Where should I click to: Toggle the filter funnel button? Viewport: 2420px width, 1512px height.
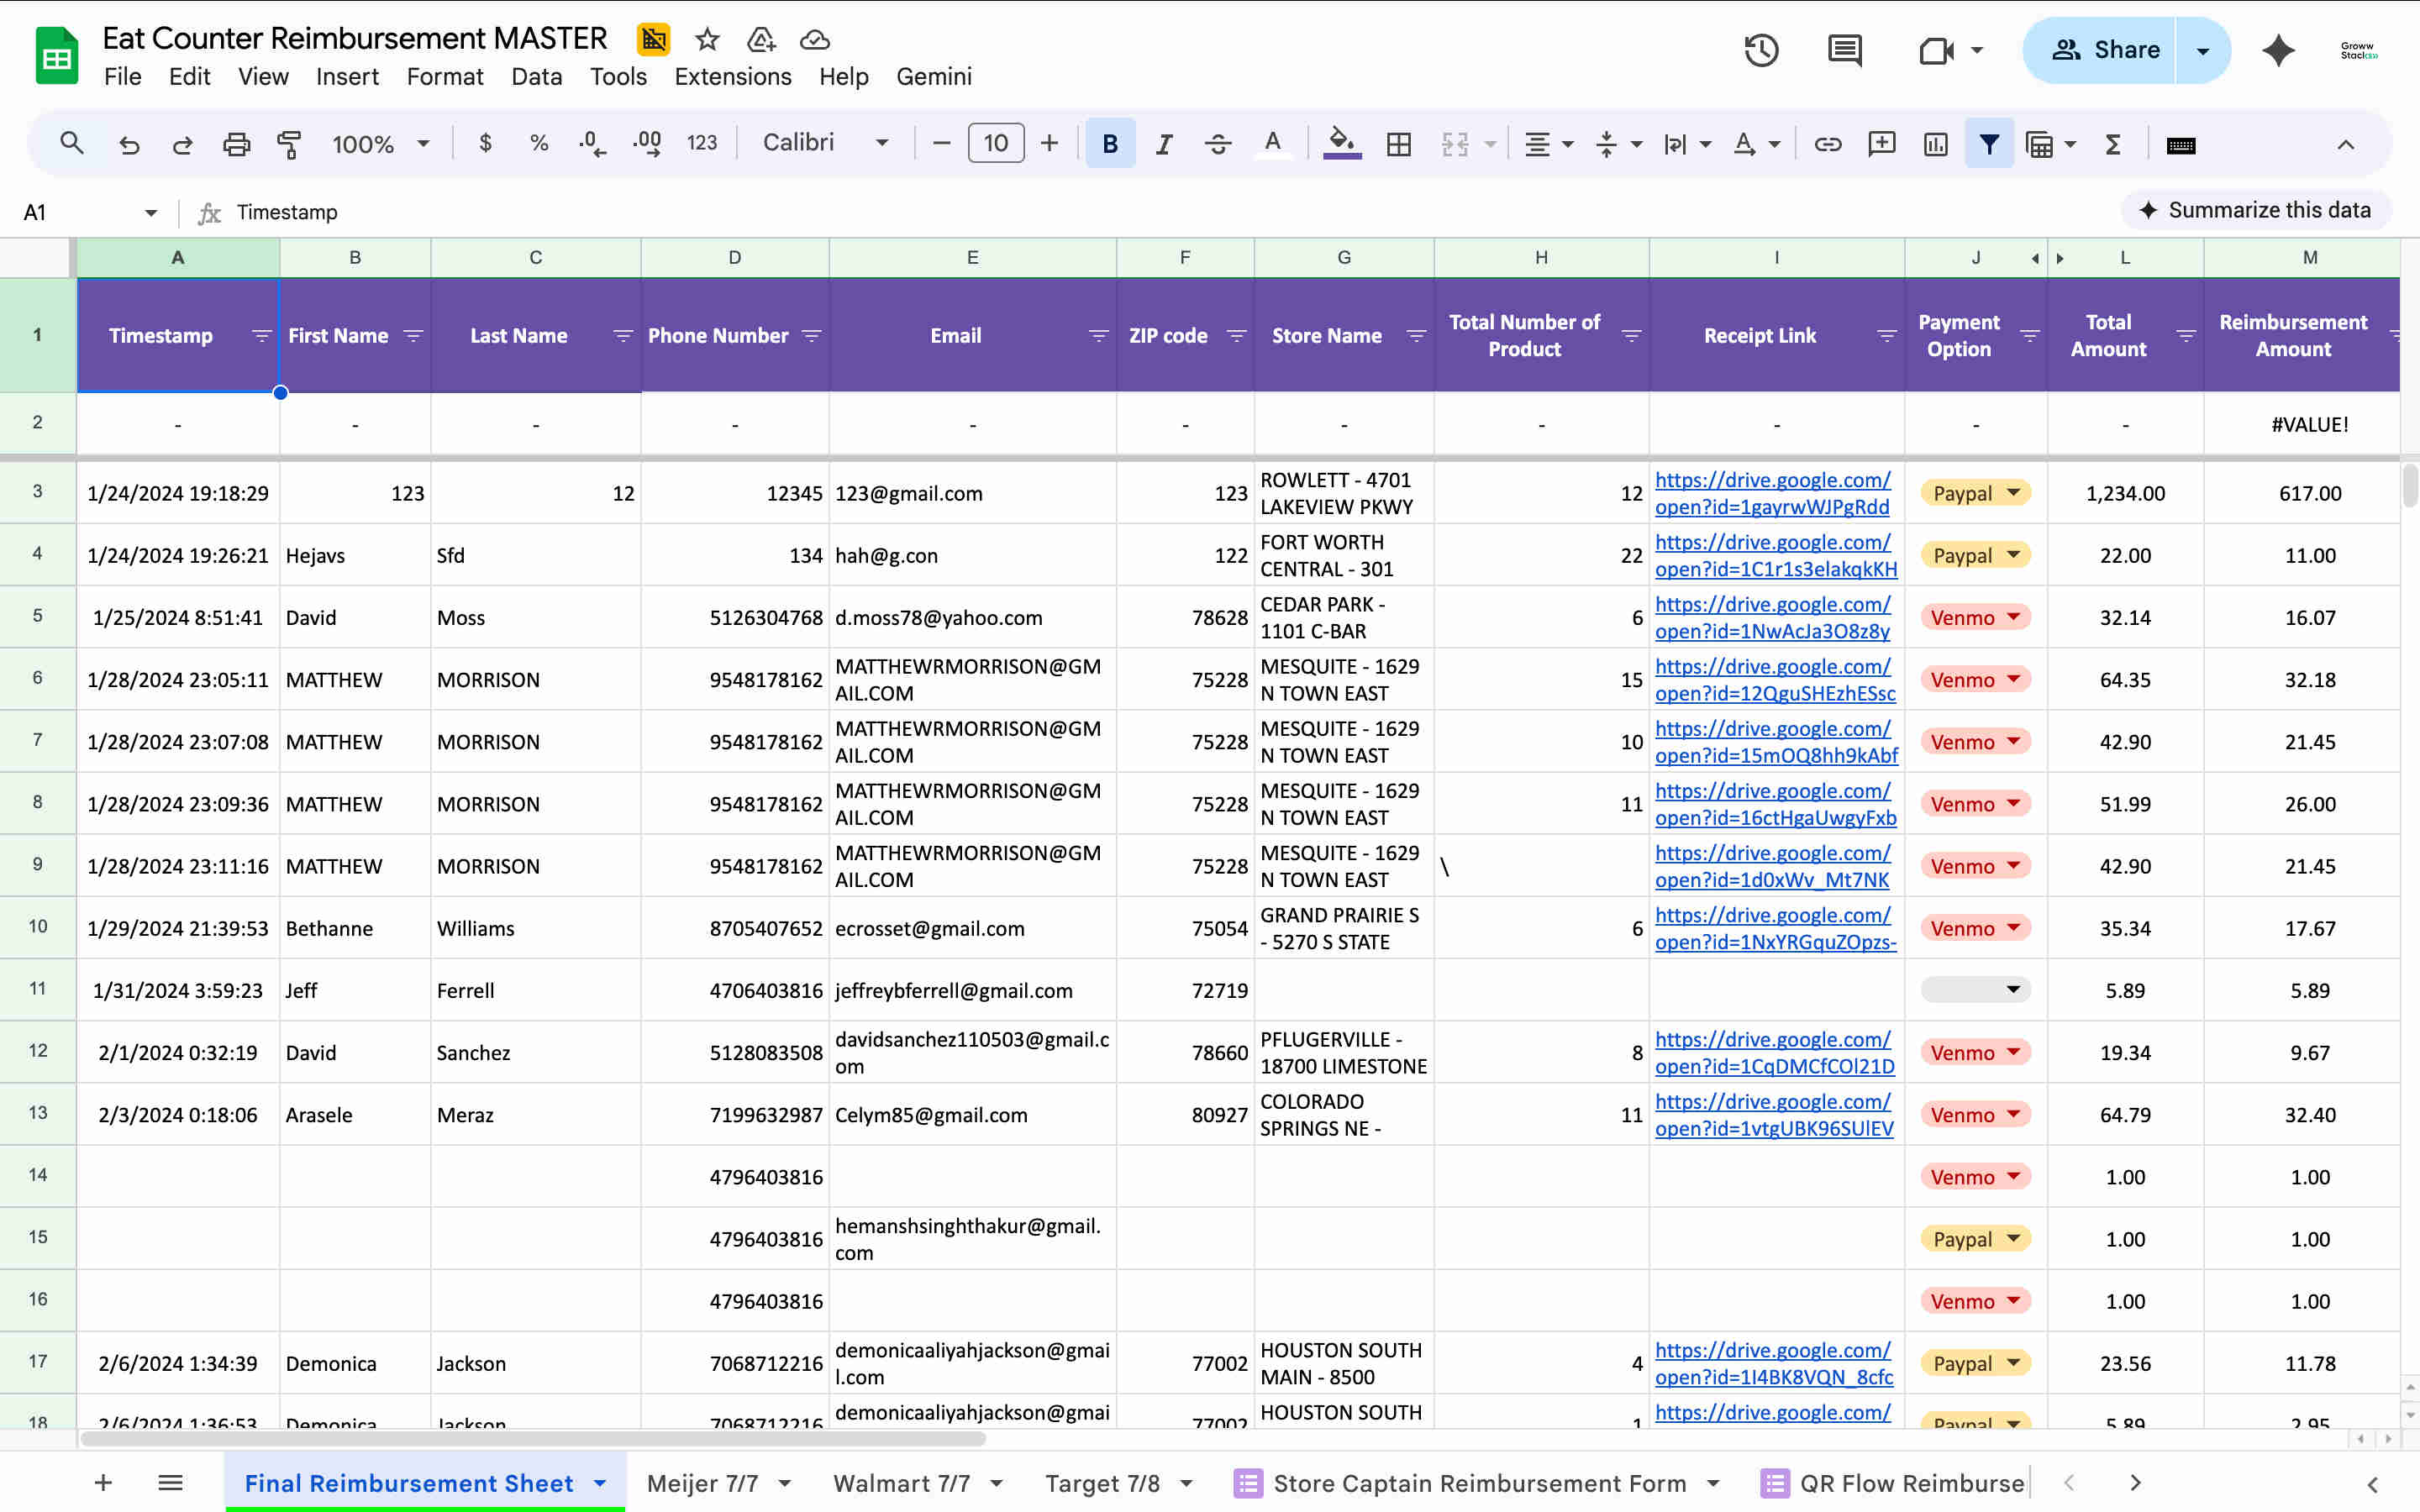[1989, 144]
